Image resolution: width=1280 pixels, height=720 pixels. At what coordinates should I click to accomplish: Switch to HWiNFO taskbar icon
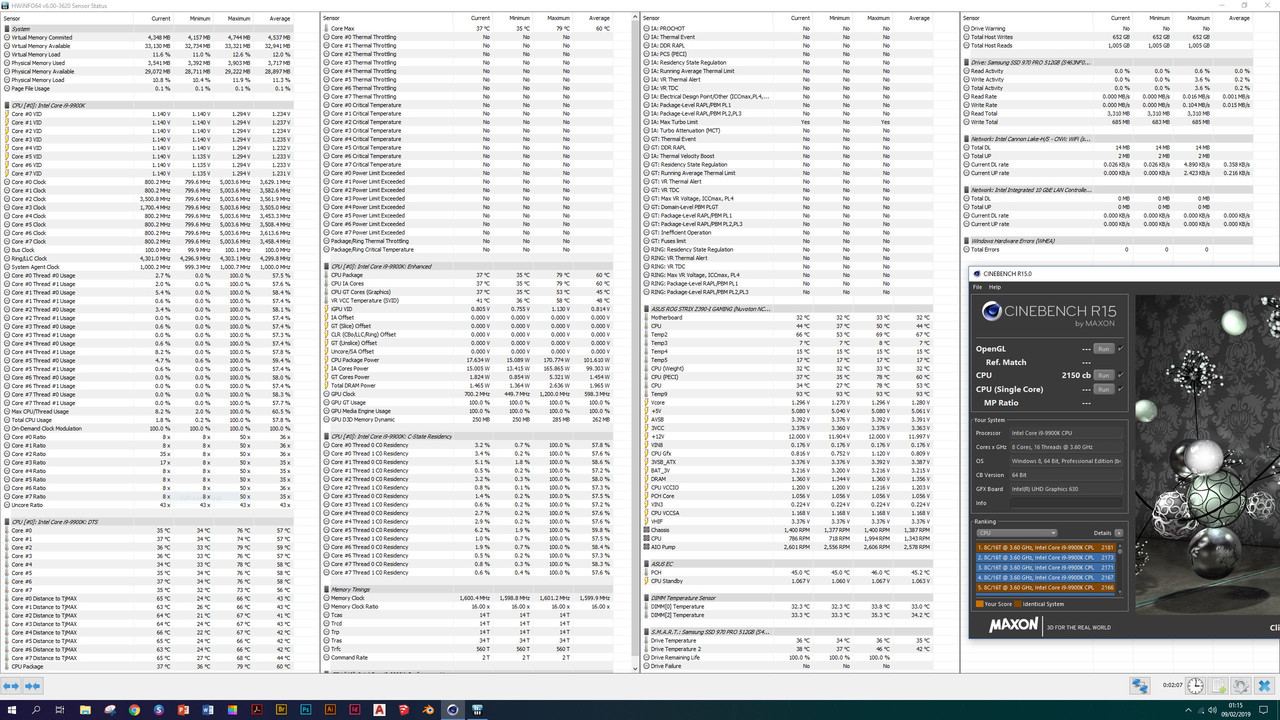pos(477,710)
